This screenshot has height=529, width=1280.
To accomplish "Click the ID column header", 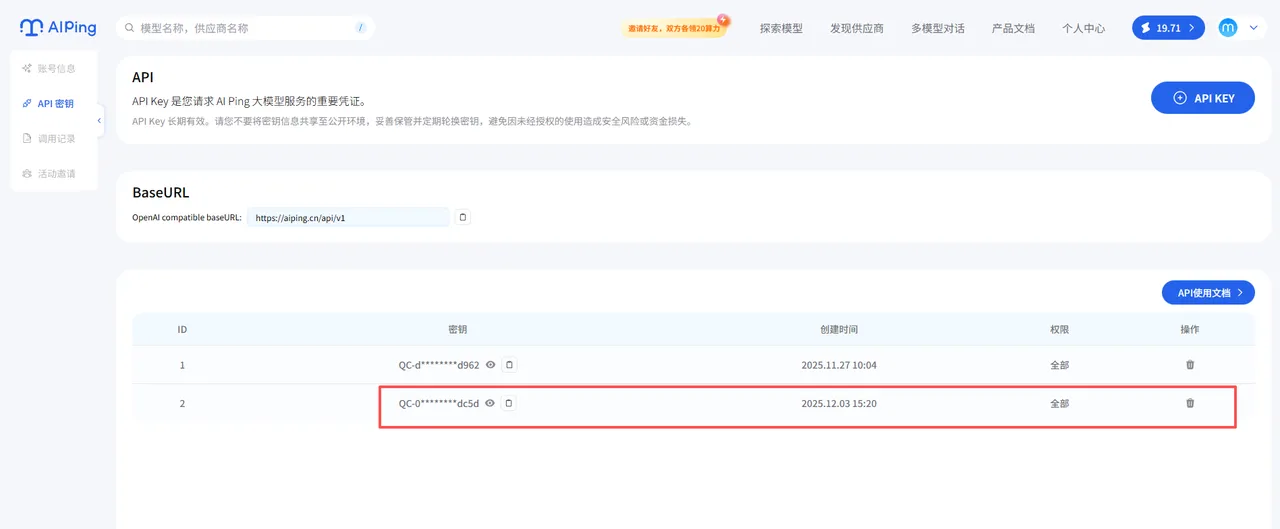I will tap(182, 329).
